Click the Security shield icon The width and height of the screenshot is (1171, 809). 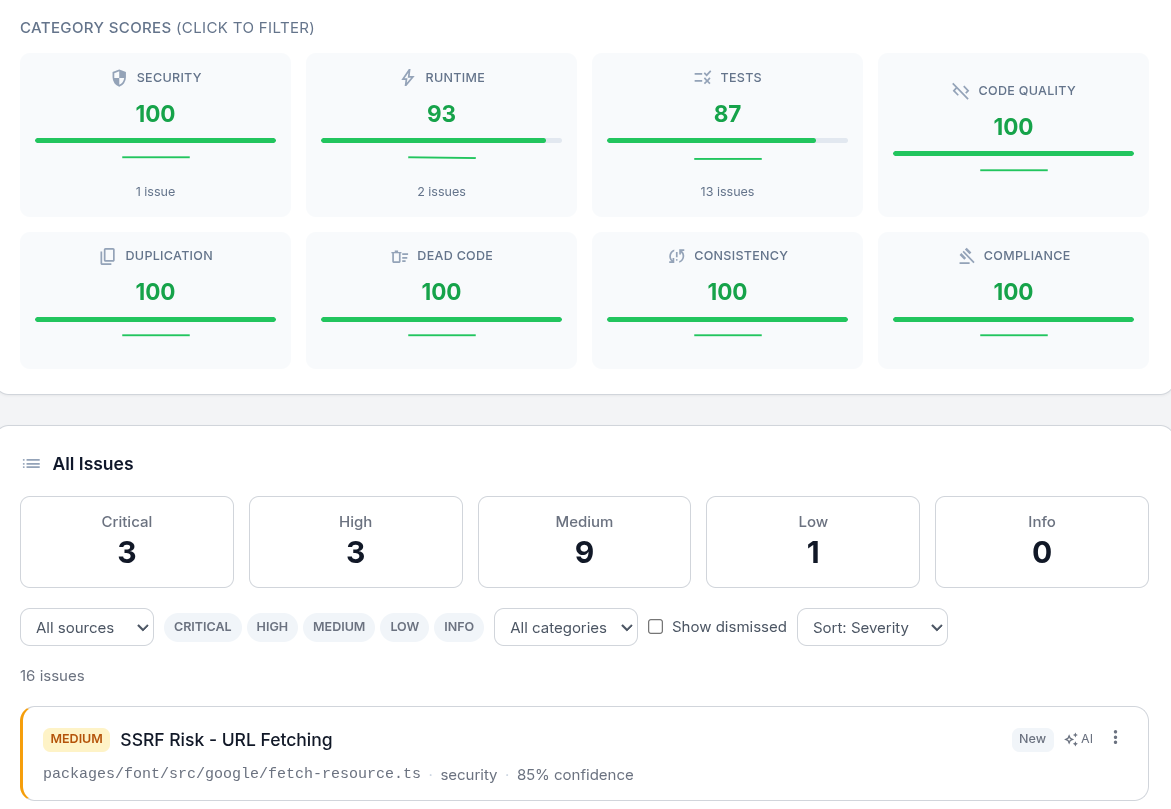coord(119,78)
